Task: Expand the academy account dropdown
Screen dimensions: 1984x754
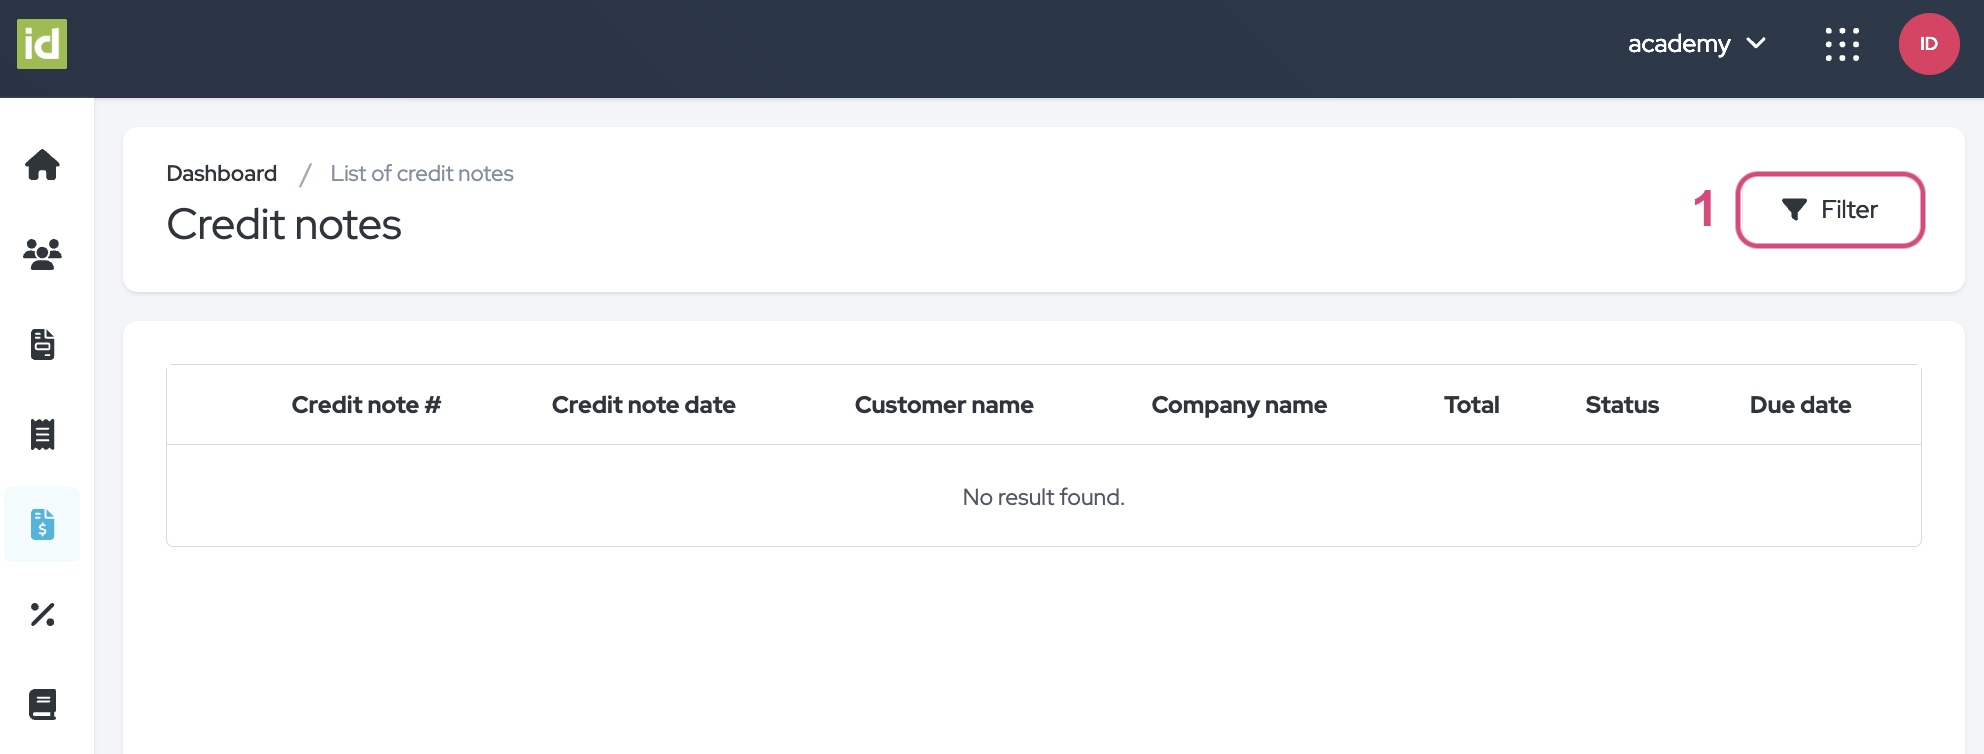Action: pyautogui.click(x=1696, y=44)
